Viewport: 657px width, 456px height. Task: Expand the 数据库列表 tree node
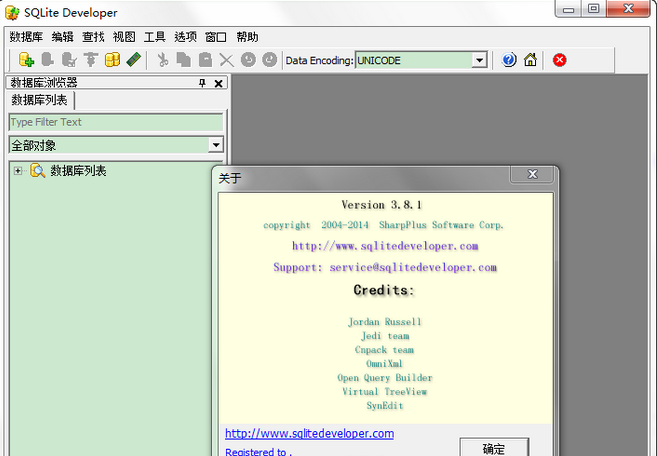click(18, 171)
